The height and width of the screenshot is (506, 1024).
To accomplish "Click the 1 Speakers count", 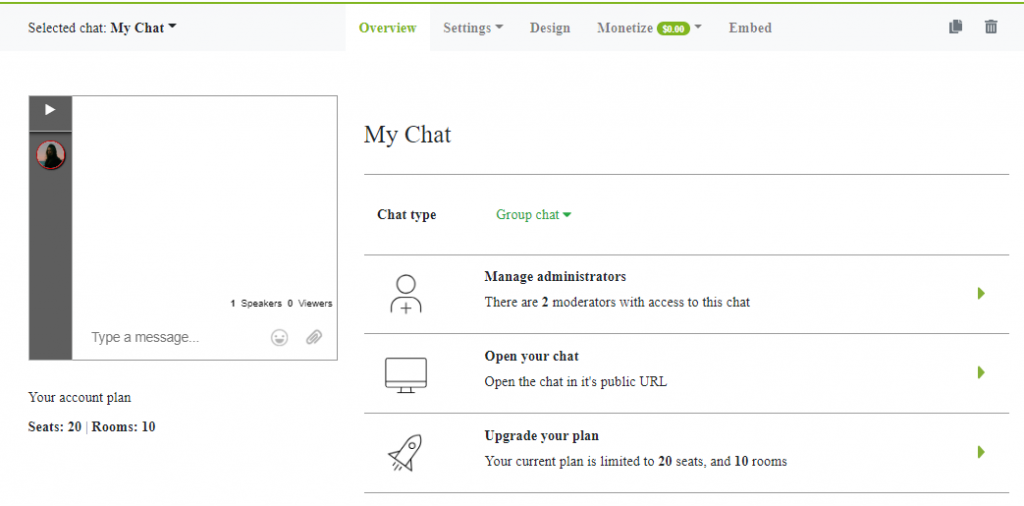I will click(x=255, y=304).
